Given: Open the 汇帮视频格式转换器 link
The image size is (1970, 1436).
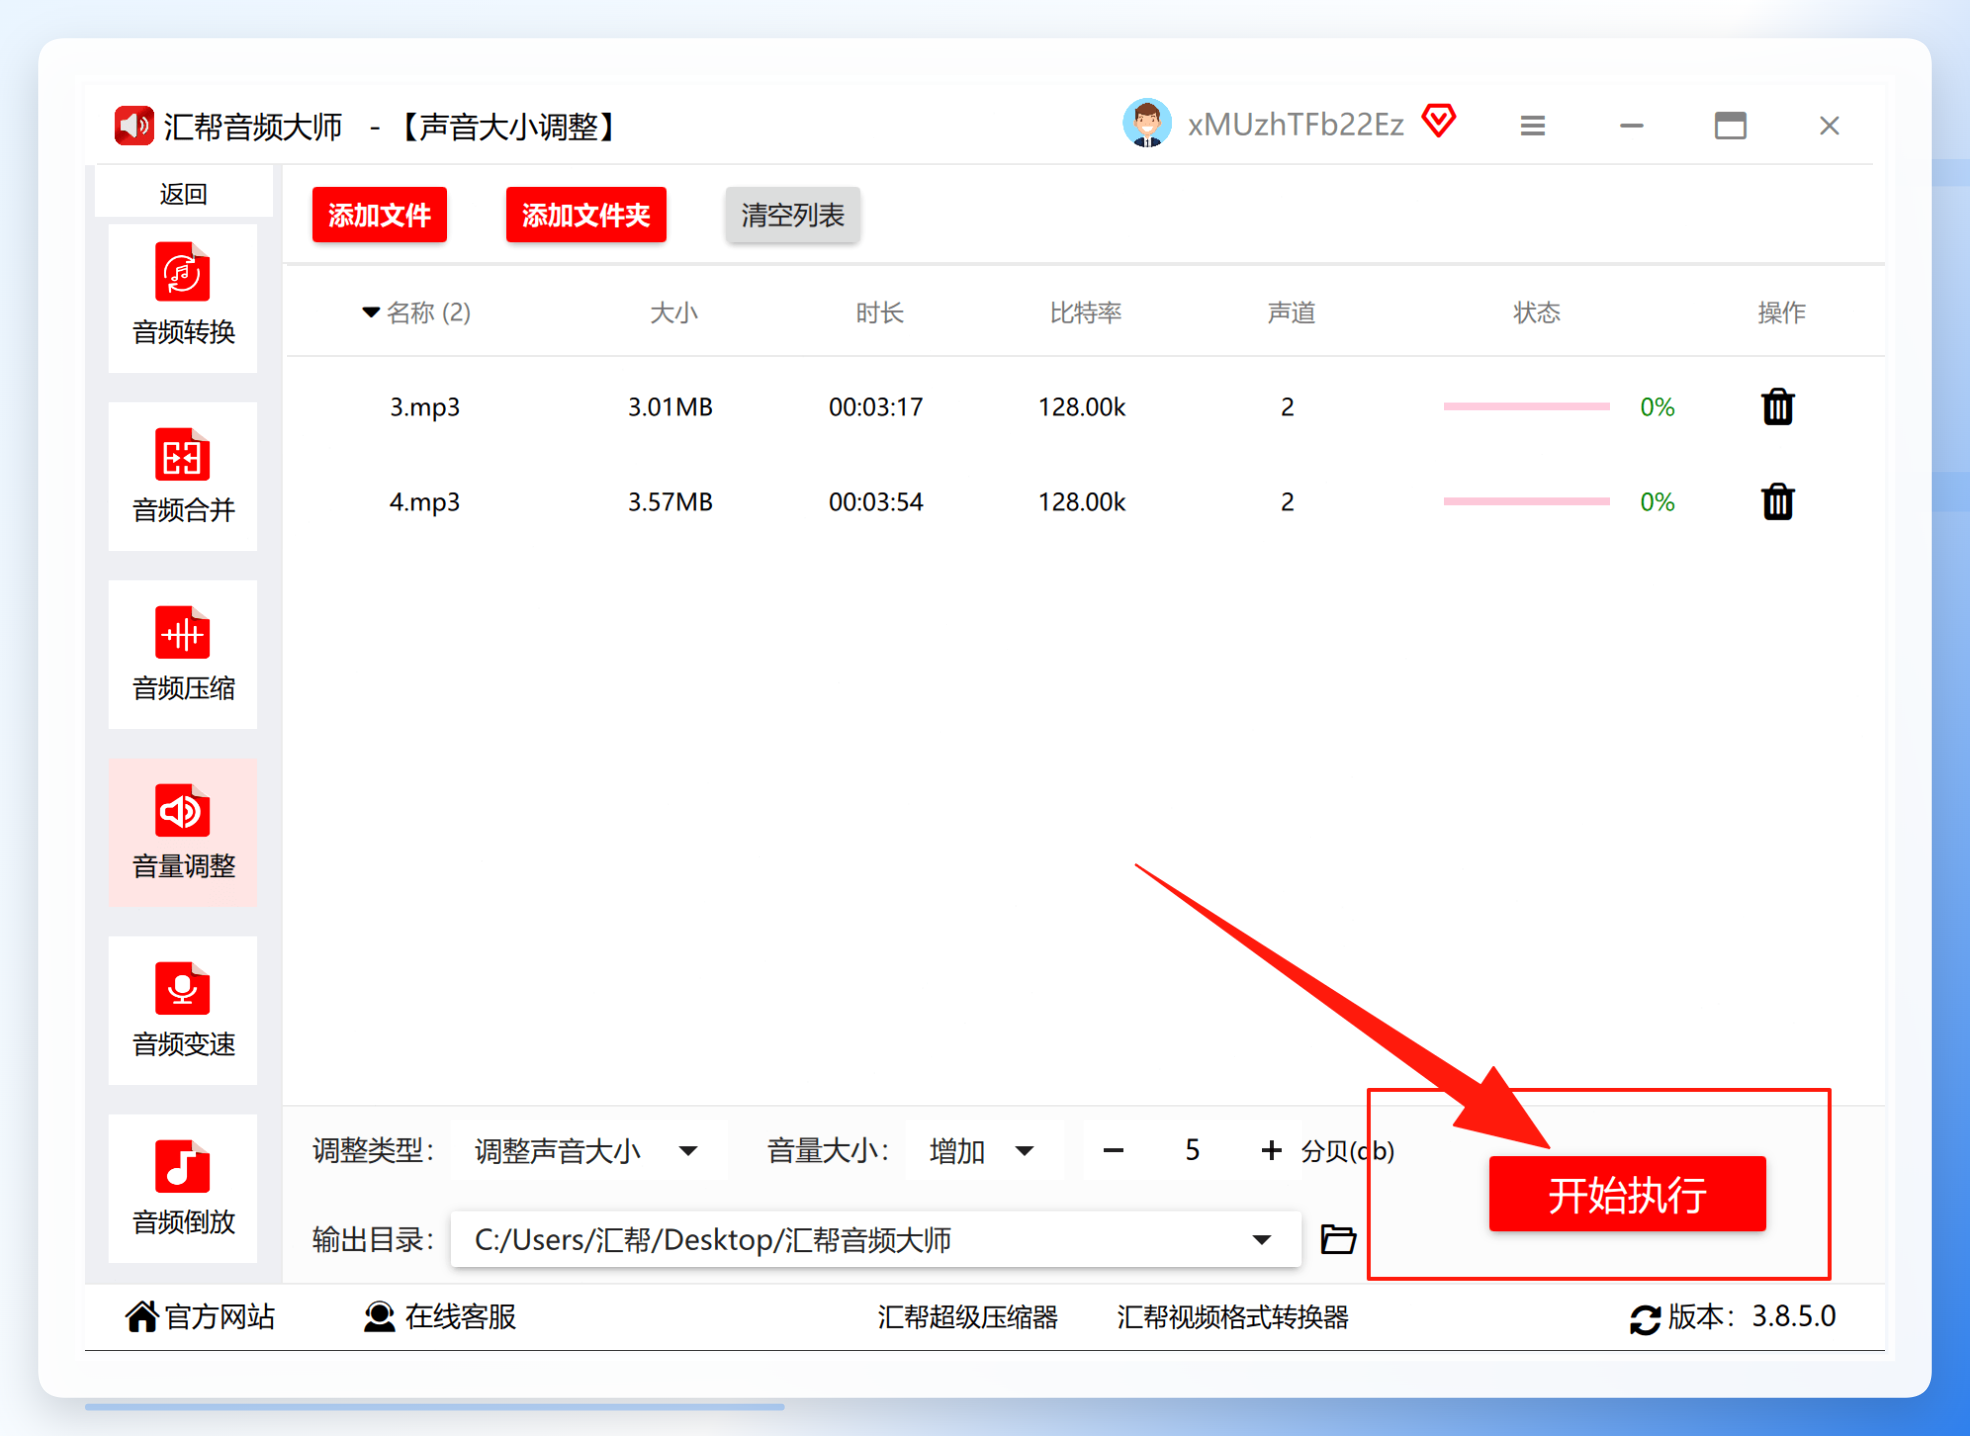Looking at the screenshot, I should click(x=1232, y=1317).
